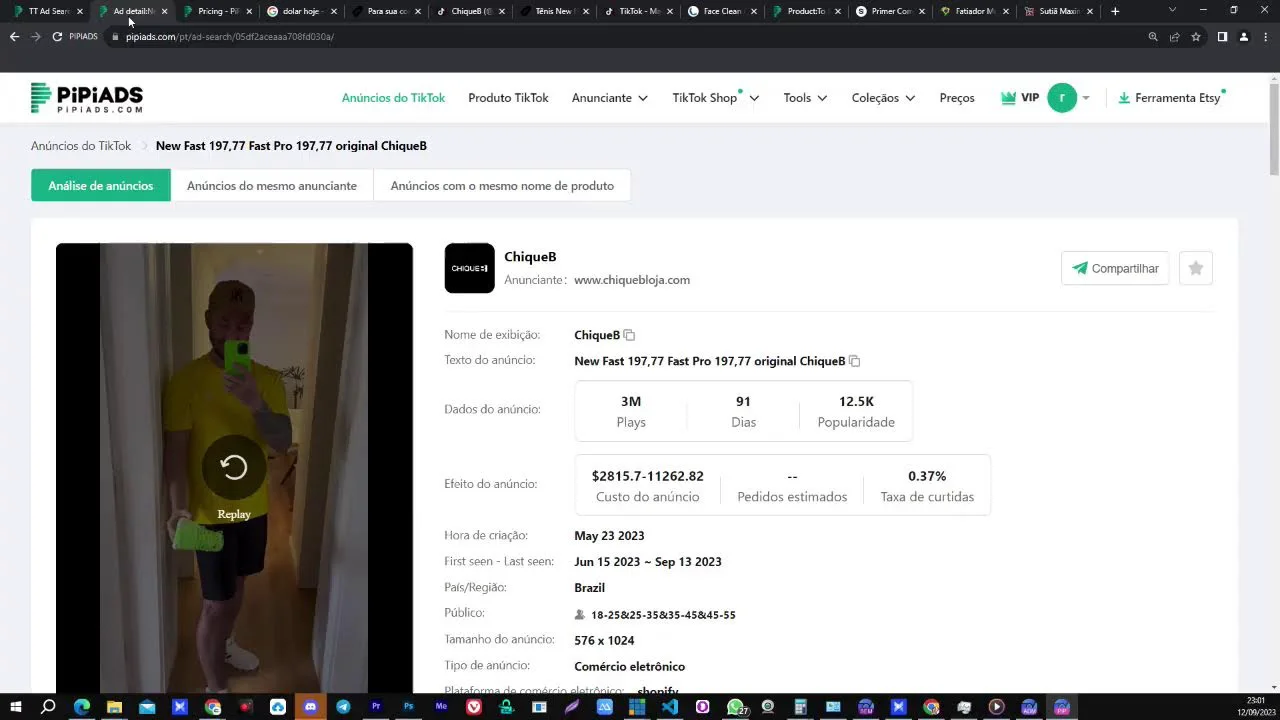The image size is (1280, 720).
Task: Bookmark this page with the star
Action: 1196,37
